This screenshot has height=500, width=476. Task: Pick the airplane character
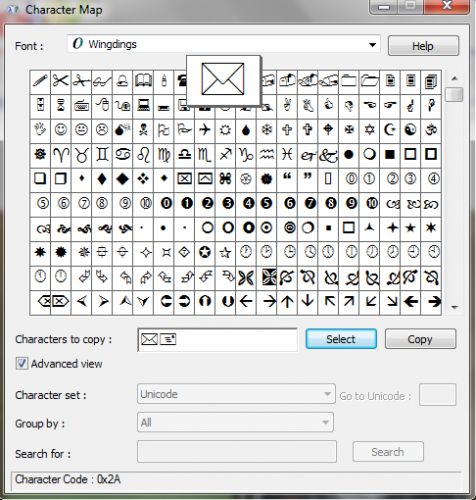click(x=205, y=130)
